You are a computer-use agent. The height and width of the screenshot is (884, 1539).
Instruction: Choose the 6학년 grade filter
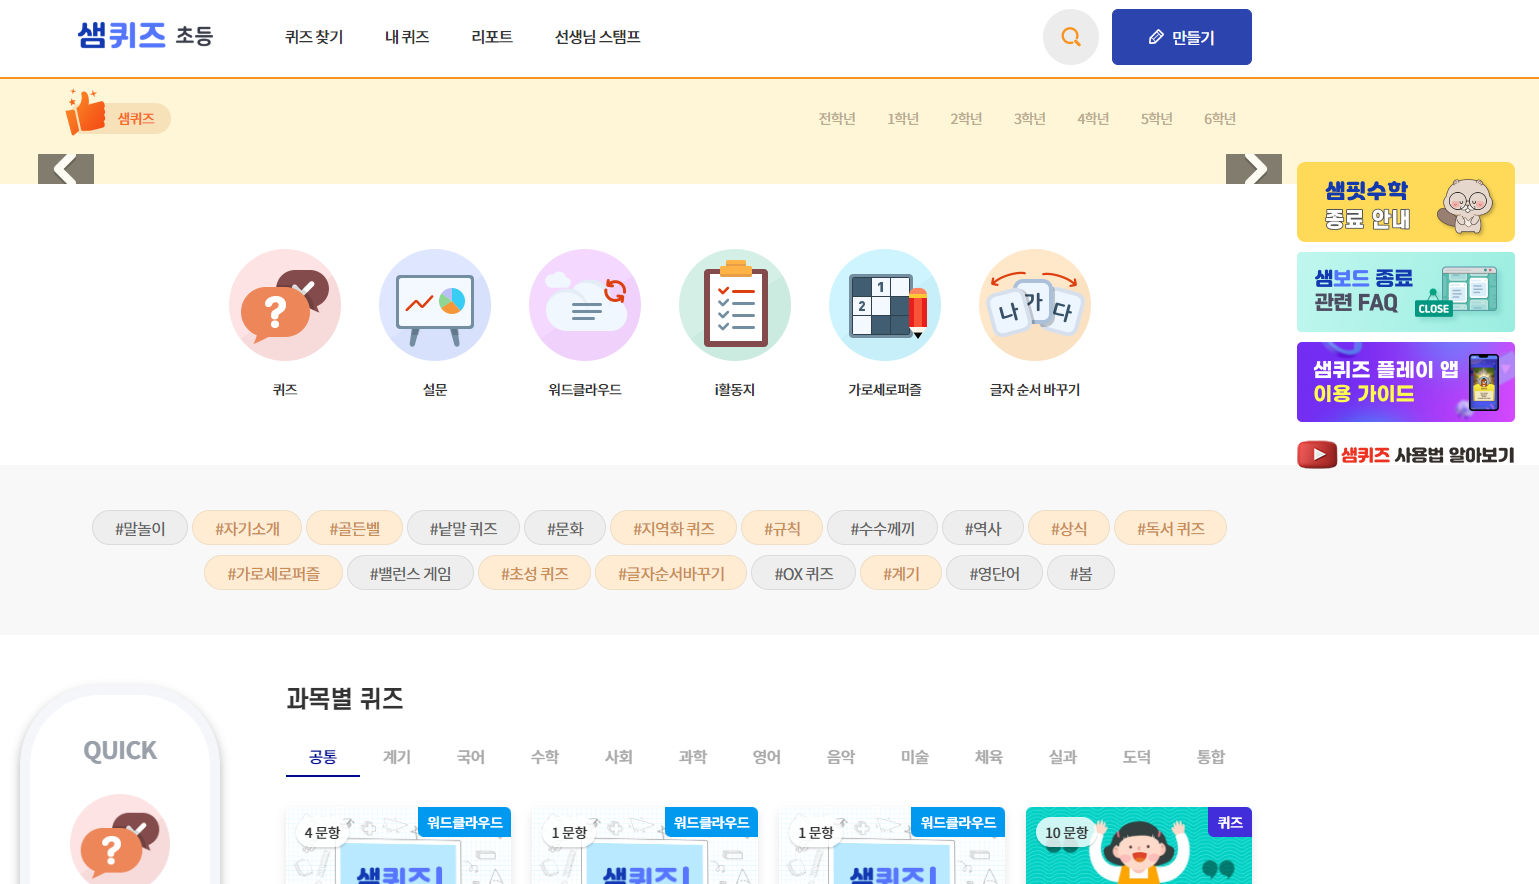coord(1220,119)
